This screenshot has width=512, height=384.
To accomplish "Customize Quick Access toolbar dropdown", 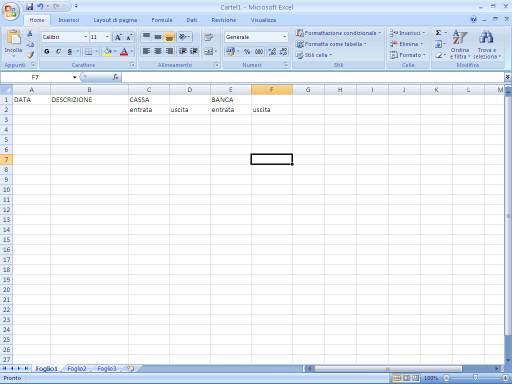I will [76, 6].
